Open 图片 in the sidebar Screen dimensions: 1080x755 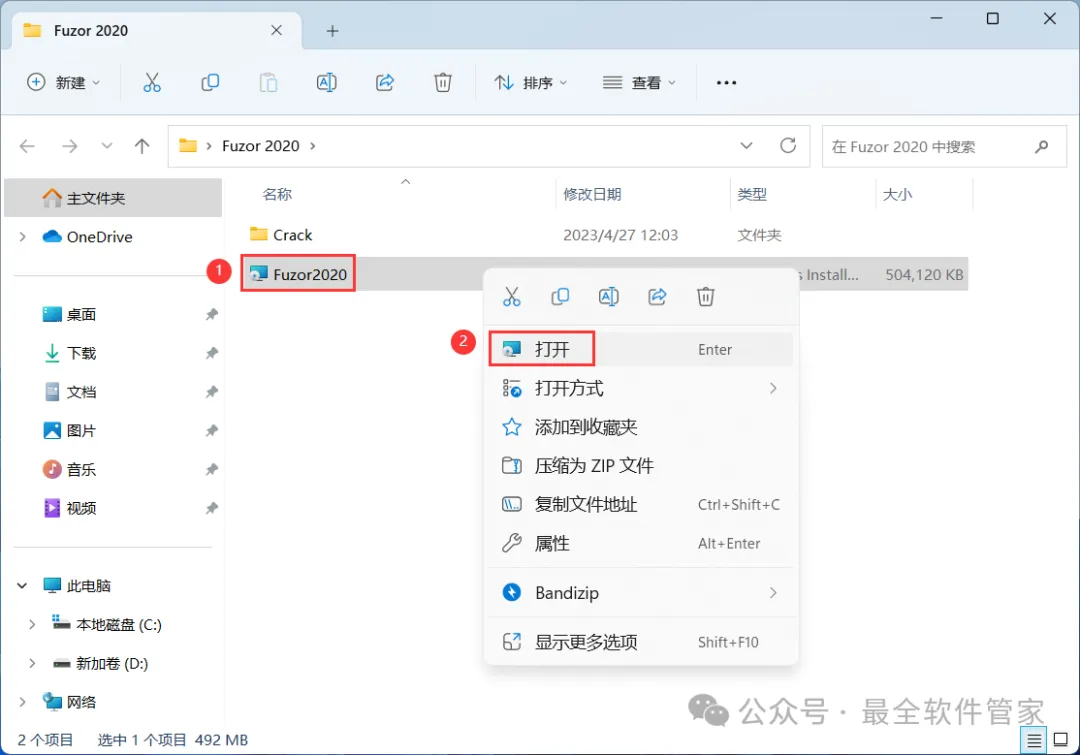coord(81,431)
